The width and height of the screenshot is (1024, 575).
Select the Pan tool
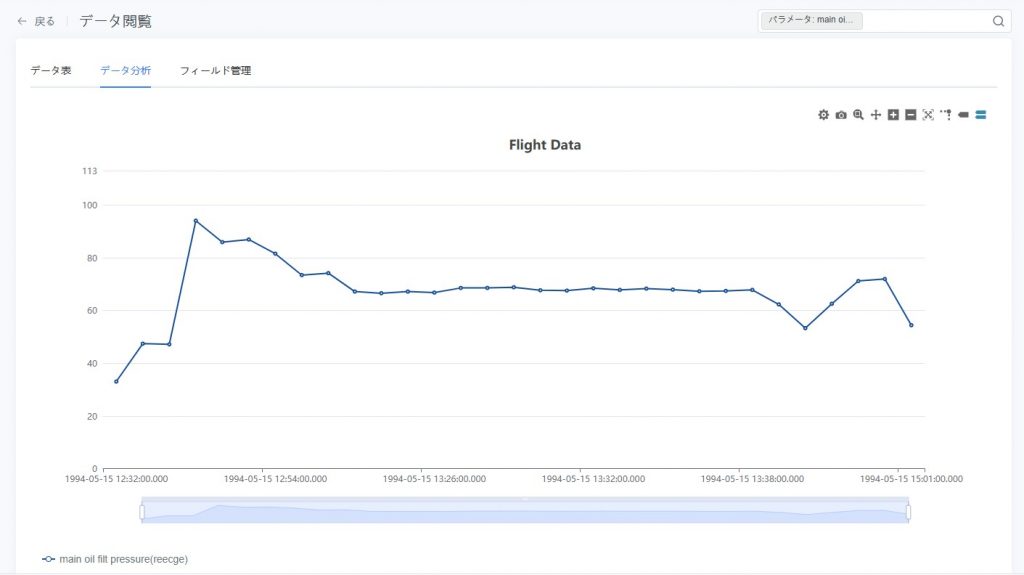click(x=875, y=115)
